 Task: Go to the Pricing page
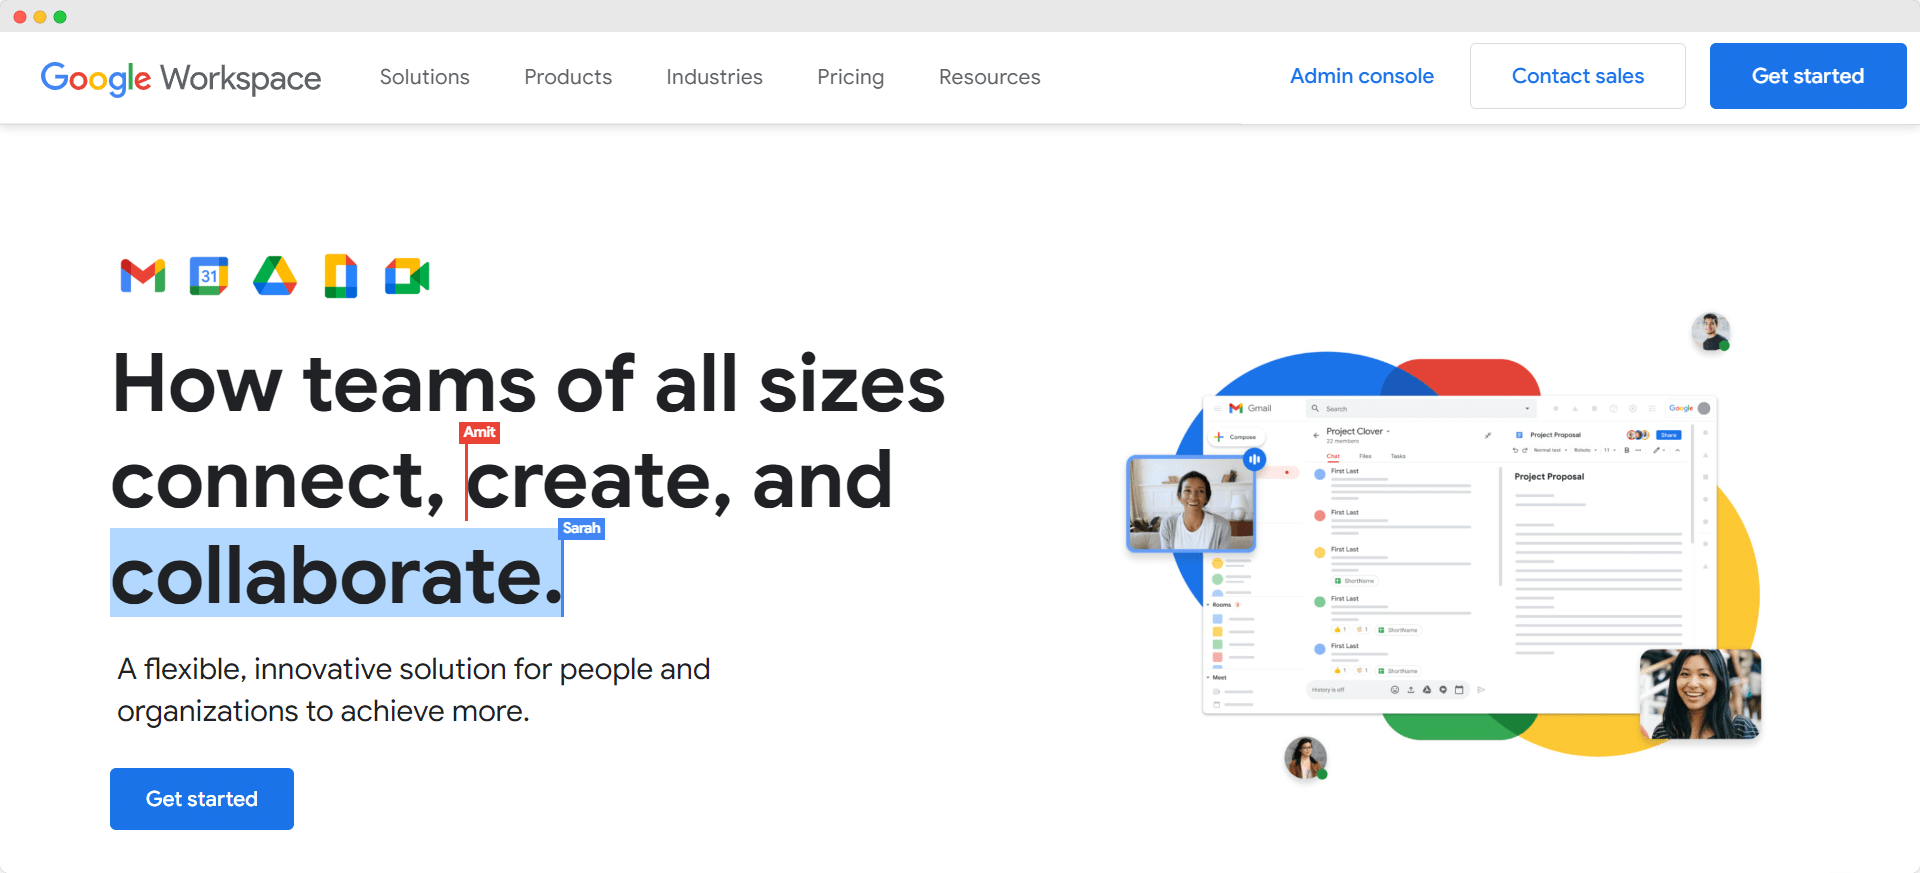pyautogui.click(x=850, y=77)
